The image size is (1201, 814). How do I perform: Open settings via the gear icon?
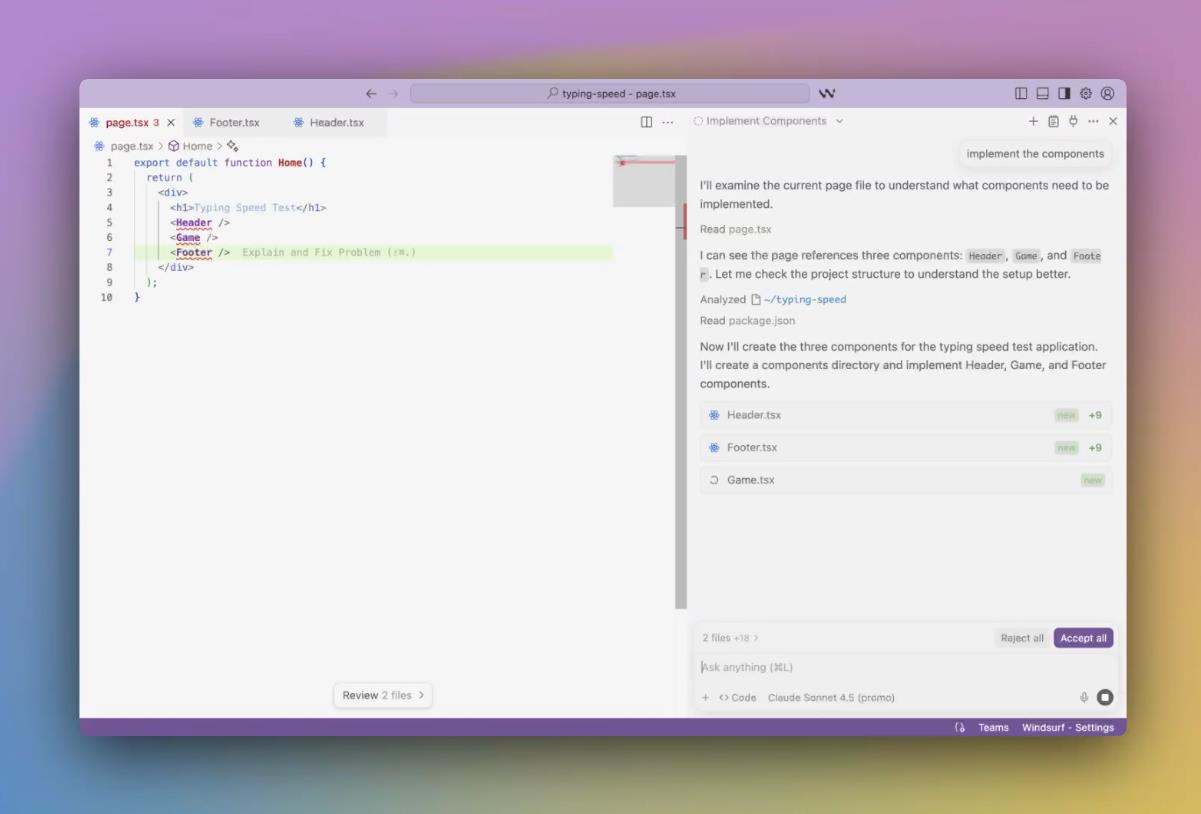click(1086, 94)
